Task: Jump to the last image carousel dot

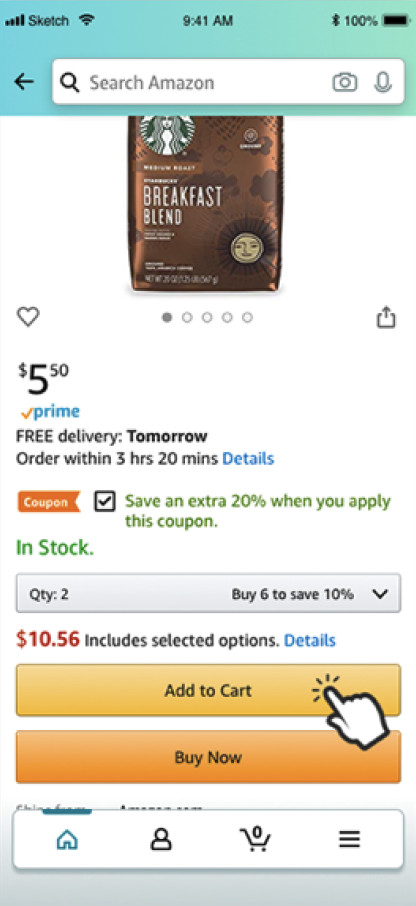Action: tap(247, 317)
